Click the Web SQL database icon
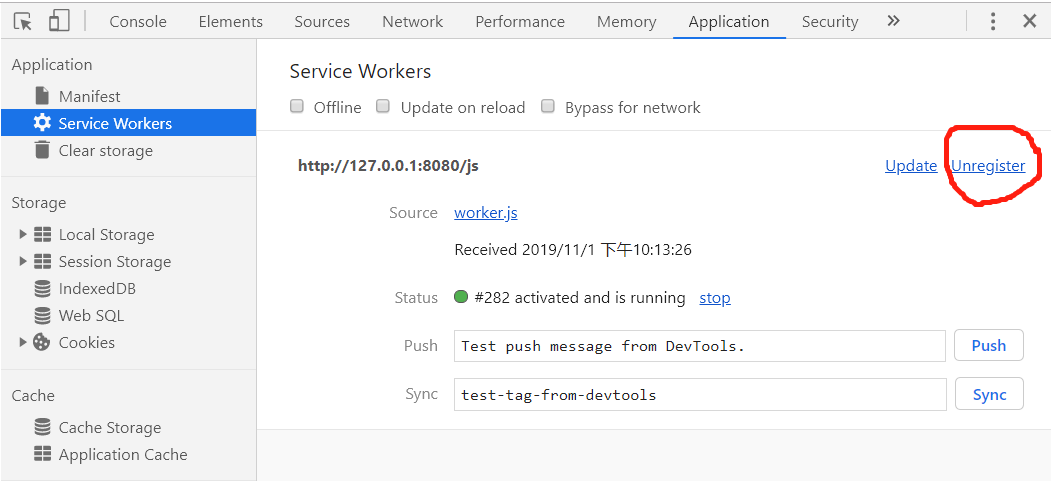This screenshot has height=481, width=1051. (x=42, y=316)
